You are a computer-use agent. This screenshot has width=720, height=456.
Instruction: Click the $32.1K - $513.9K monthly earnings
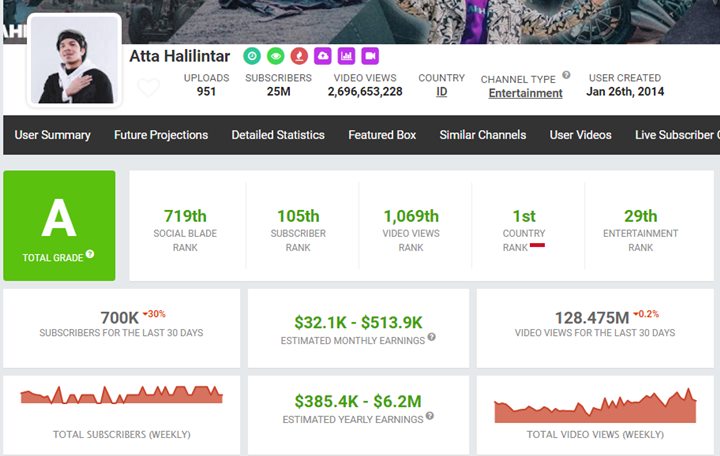pyautogui.click(x=358, y=322)
